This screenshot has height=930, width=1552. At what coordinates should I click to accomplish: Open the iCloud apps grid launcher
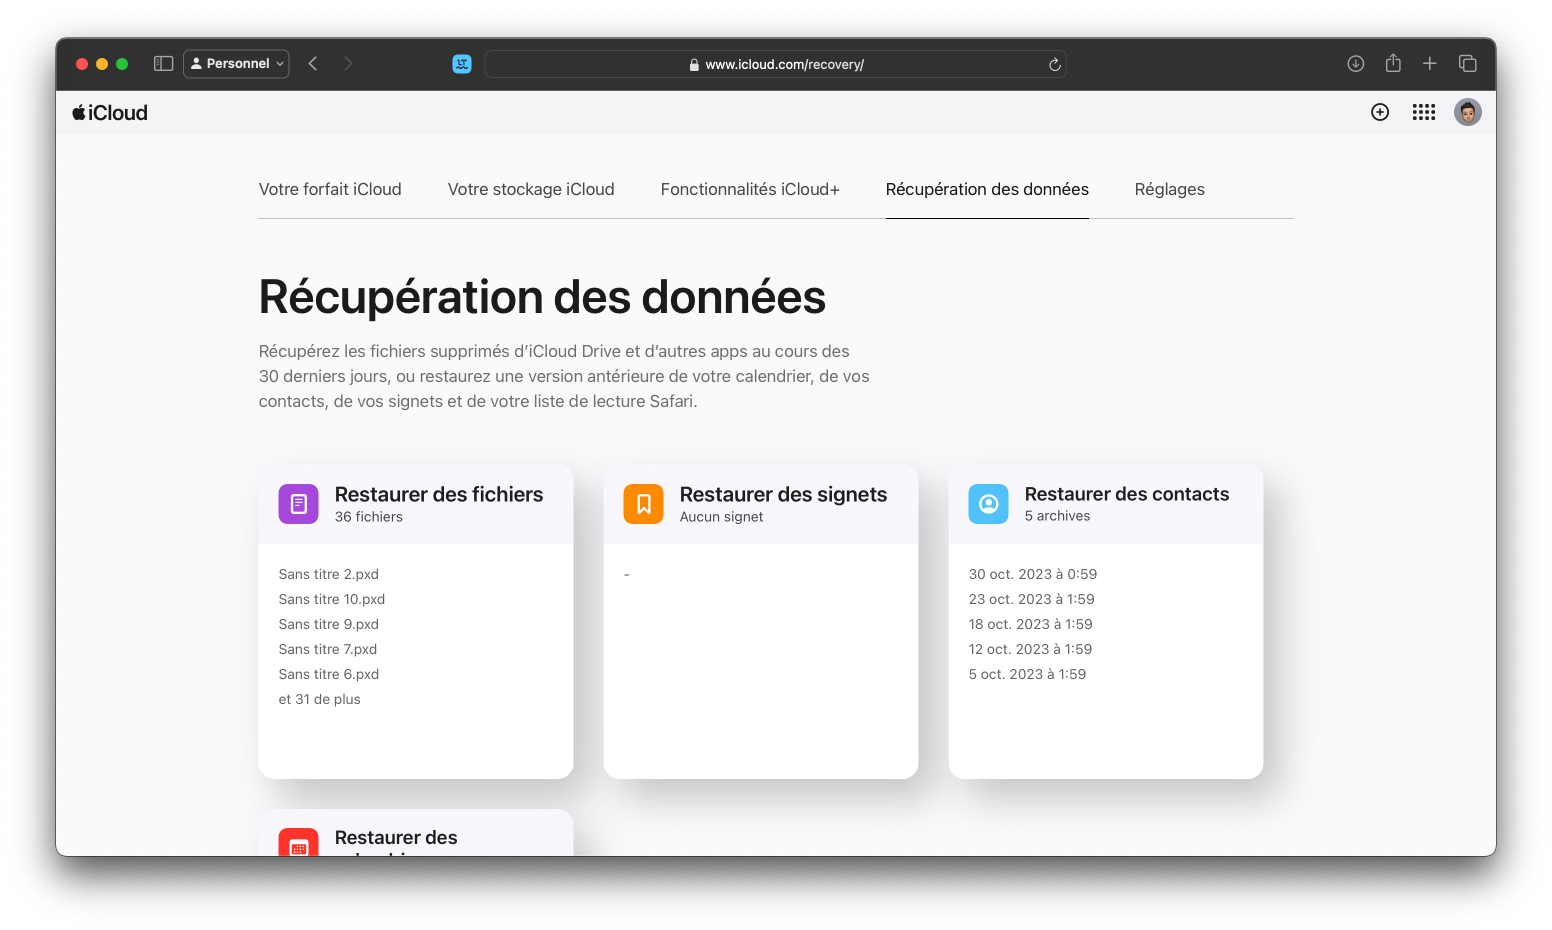click(x=1424, y=112)
